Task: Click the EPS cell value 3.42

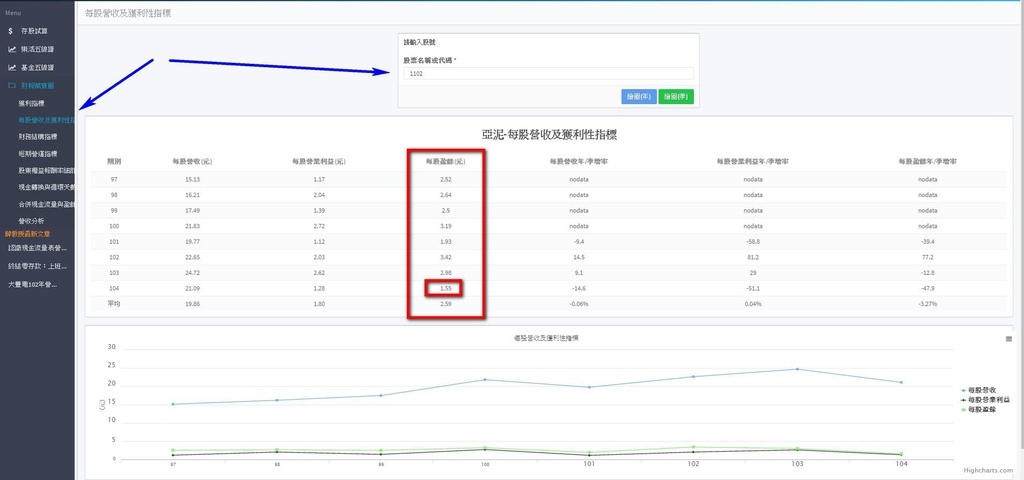Action: pos(445,257)
